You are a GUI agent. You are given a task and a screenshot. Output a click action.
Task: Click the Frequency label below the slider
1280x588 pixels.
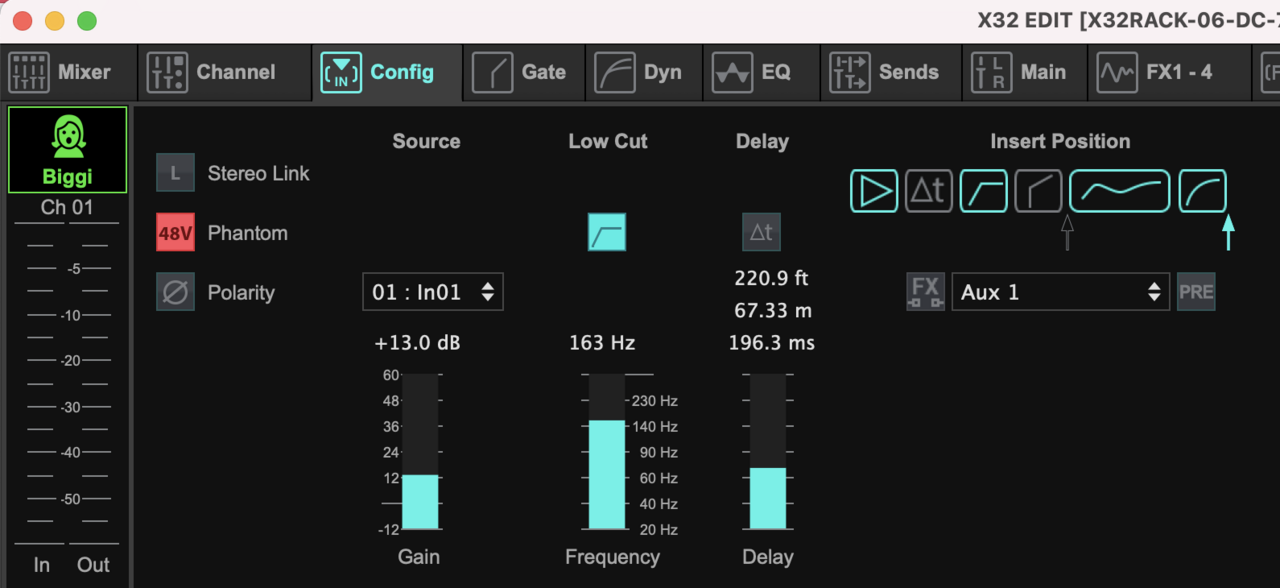[612, 557]
